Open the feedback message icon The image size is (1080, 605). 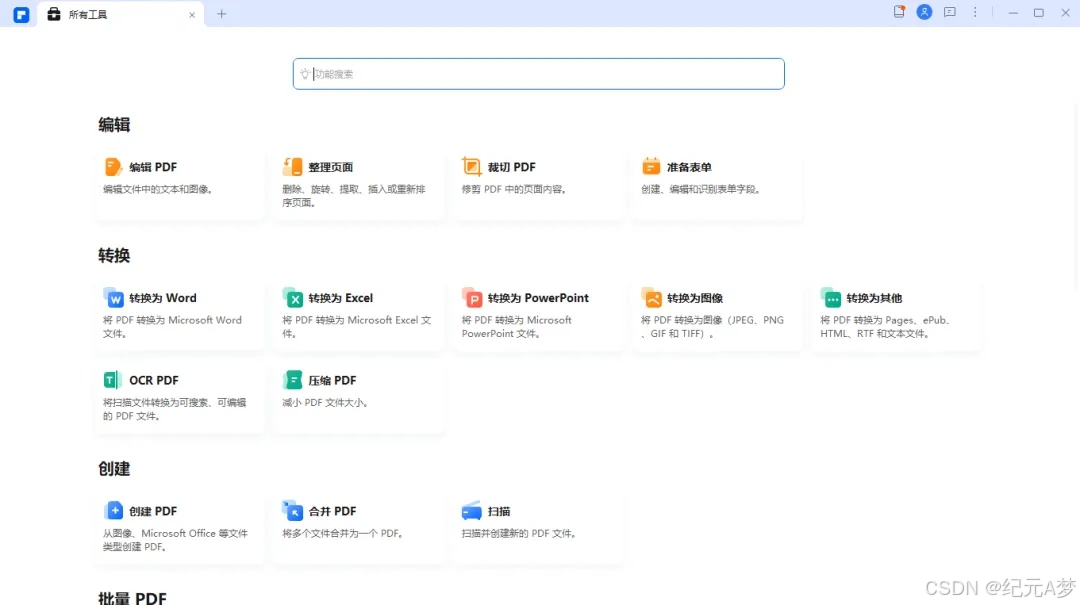(950, 12)
